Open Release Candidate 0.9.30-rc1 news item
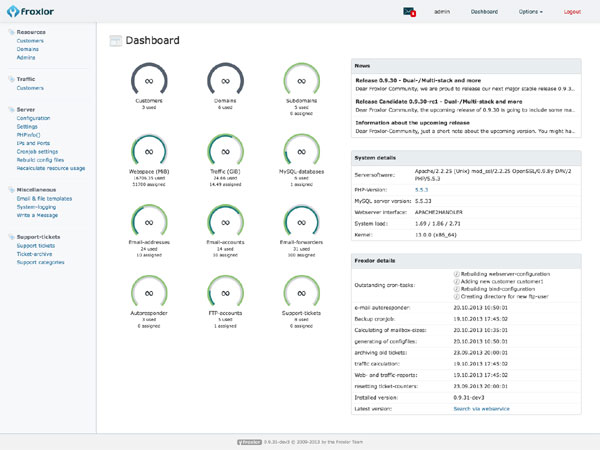 click(x=439, y=102)
